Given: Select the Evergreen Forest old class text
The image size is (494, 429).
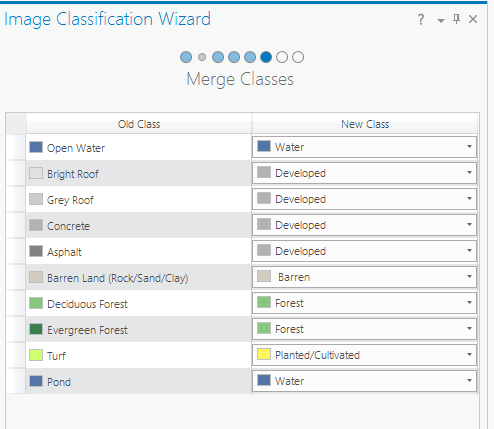Looking at the screenshot, I should pos(87,330).
